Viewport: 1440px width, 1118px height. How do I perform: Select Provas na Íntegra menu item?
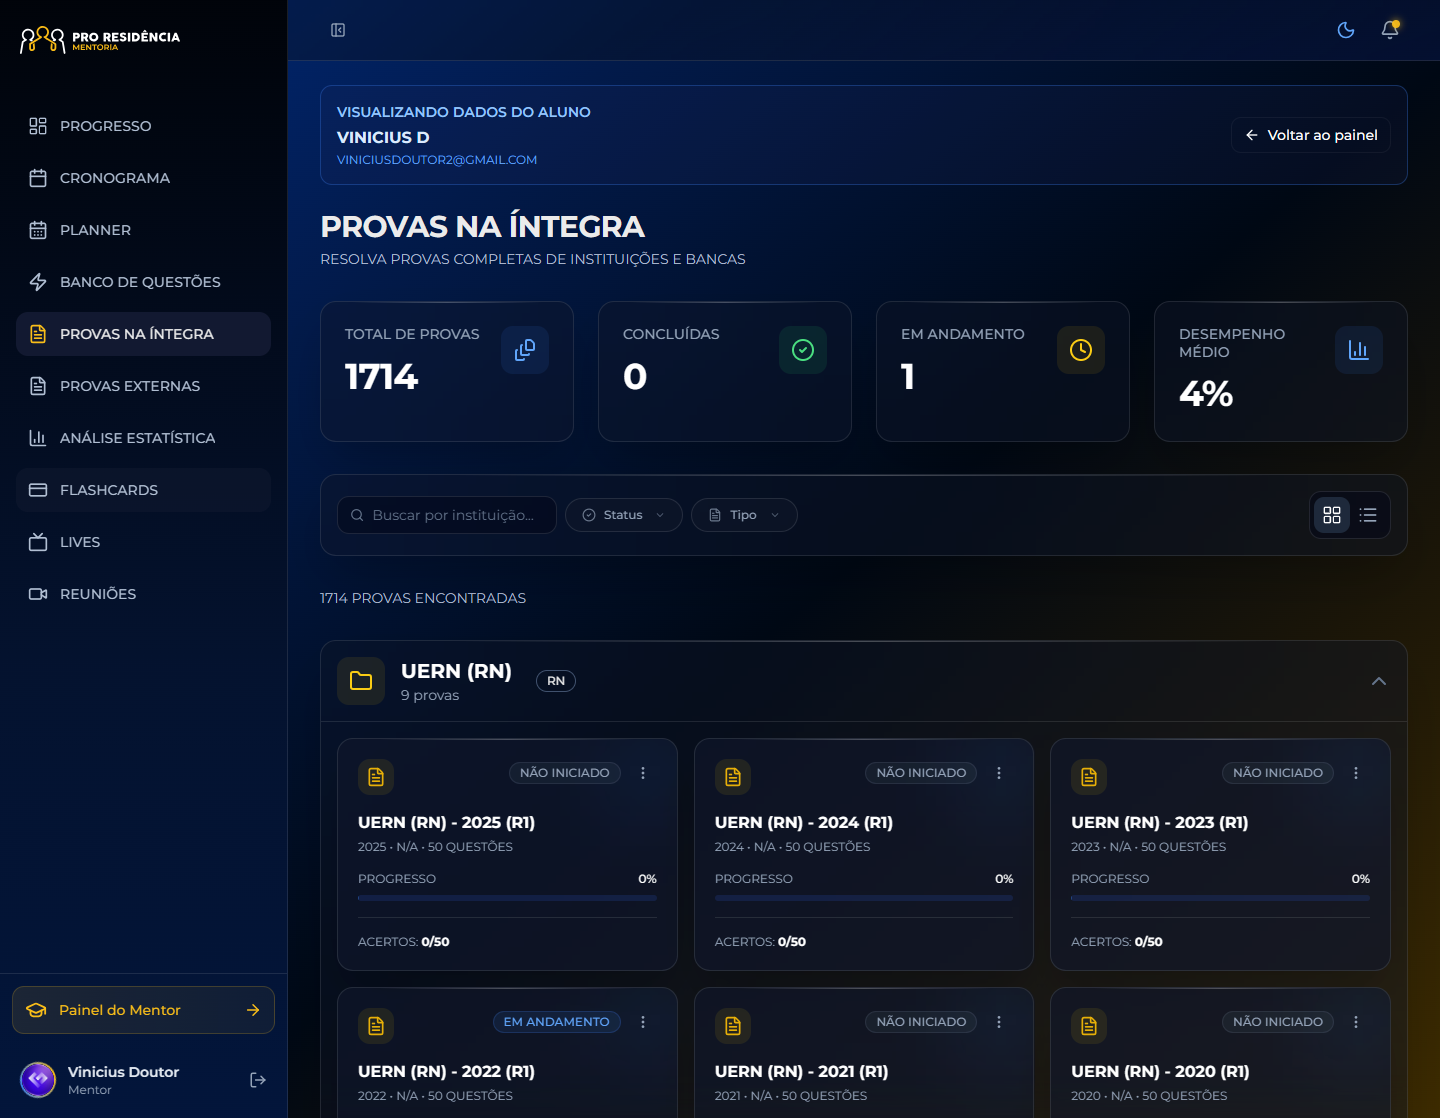click(143, 334)
